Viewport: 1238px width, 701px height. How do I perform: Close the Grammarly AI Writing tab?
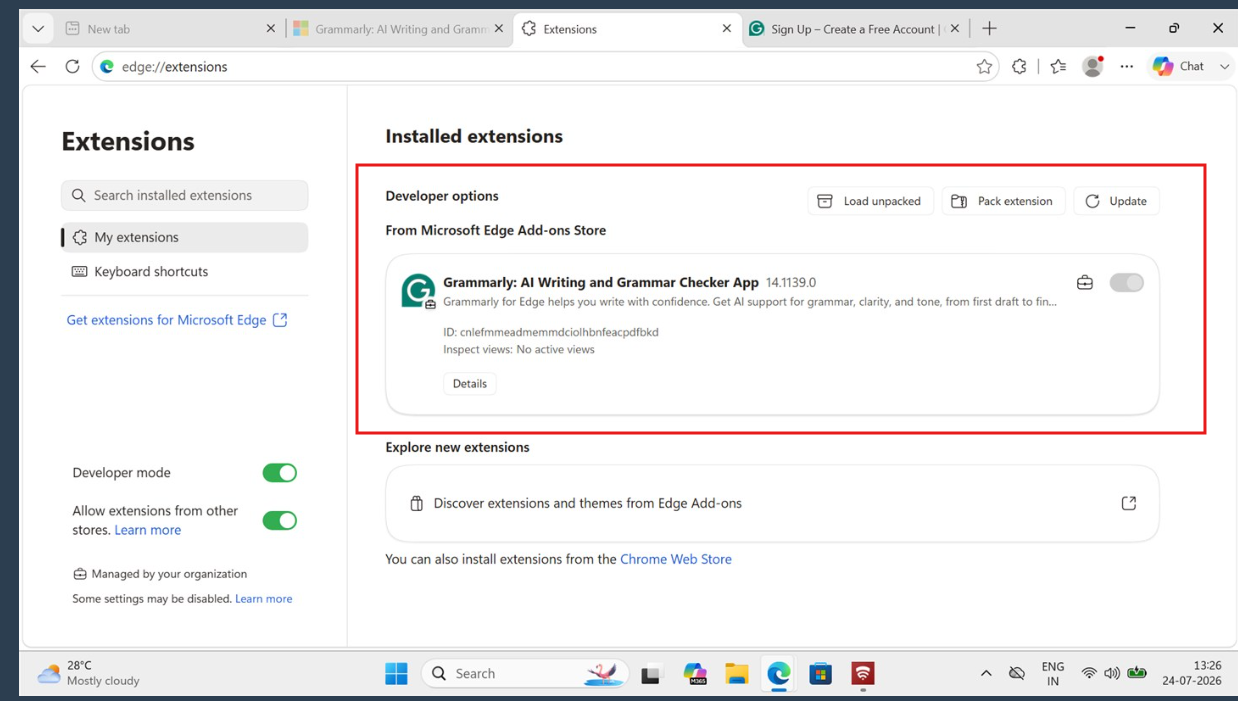(499, 29)
